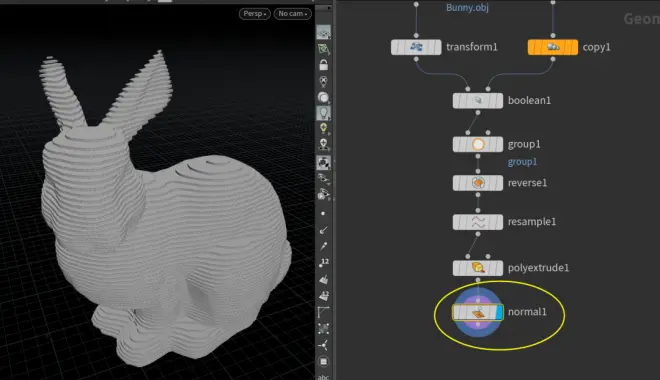Toggle point numbers icon labeled 12
Viewport: 660px width, 380px height.
tap(323, 263)
